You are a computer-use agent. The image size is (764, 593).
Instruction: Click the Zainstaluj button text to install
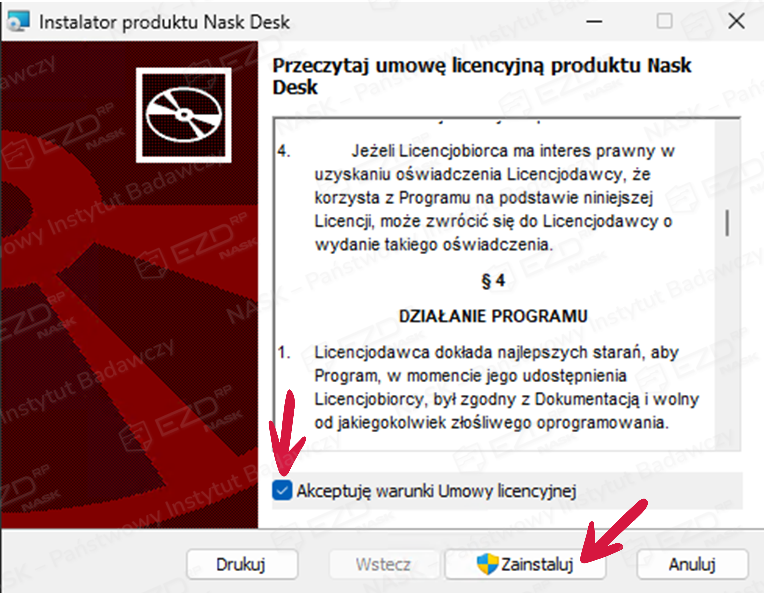[x=537, y=564]
